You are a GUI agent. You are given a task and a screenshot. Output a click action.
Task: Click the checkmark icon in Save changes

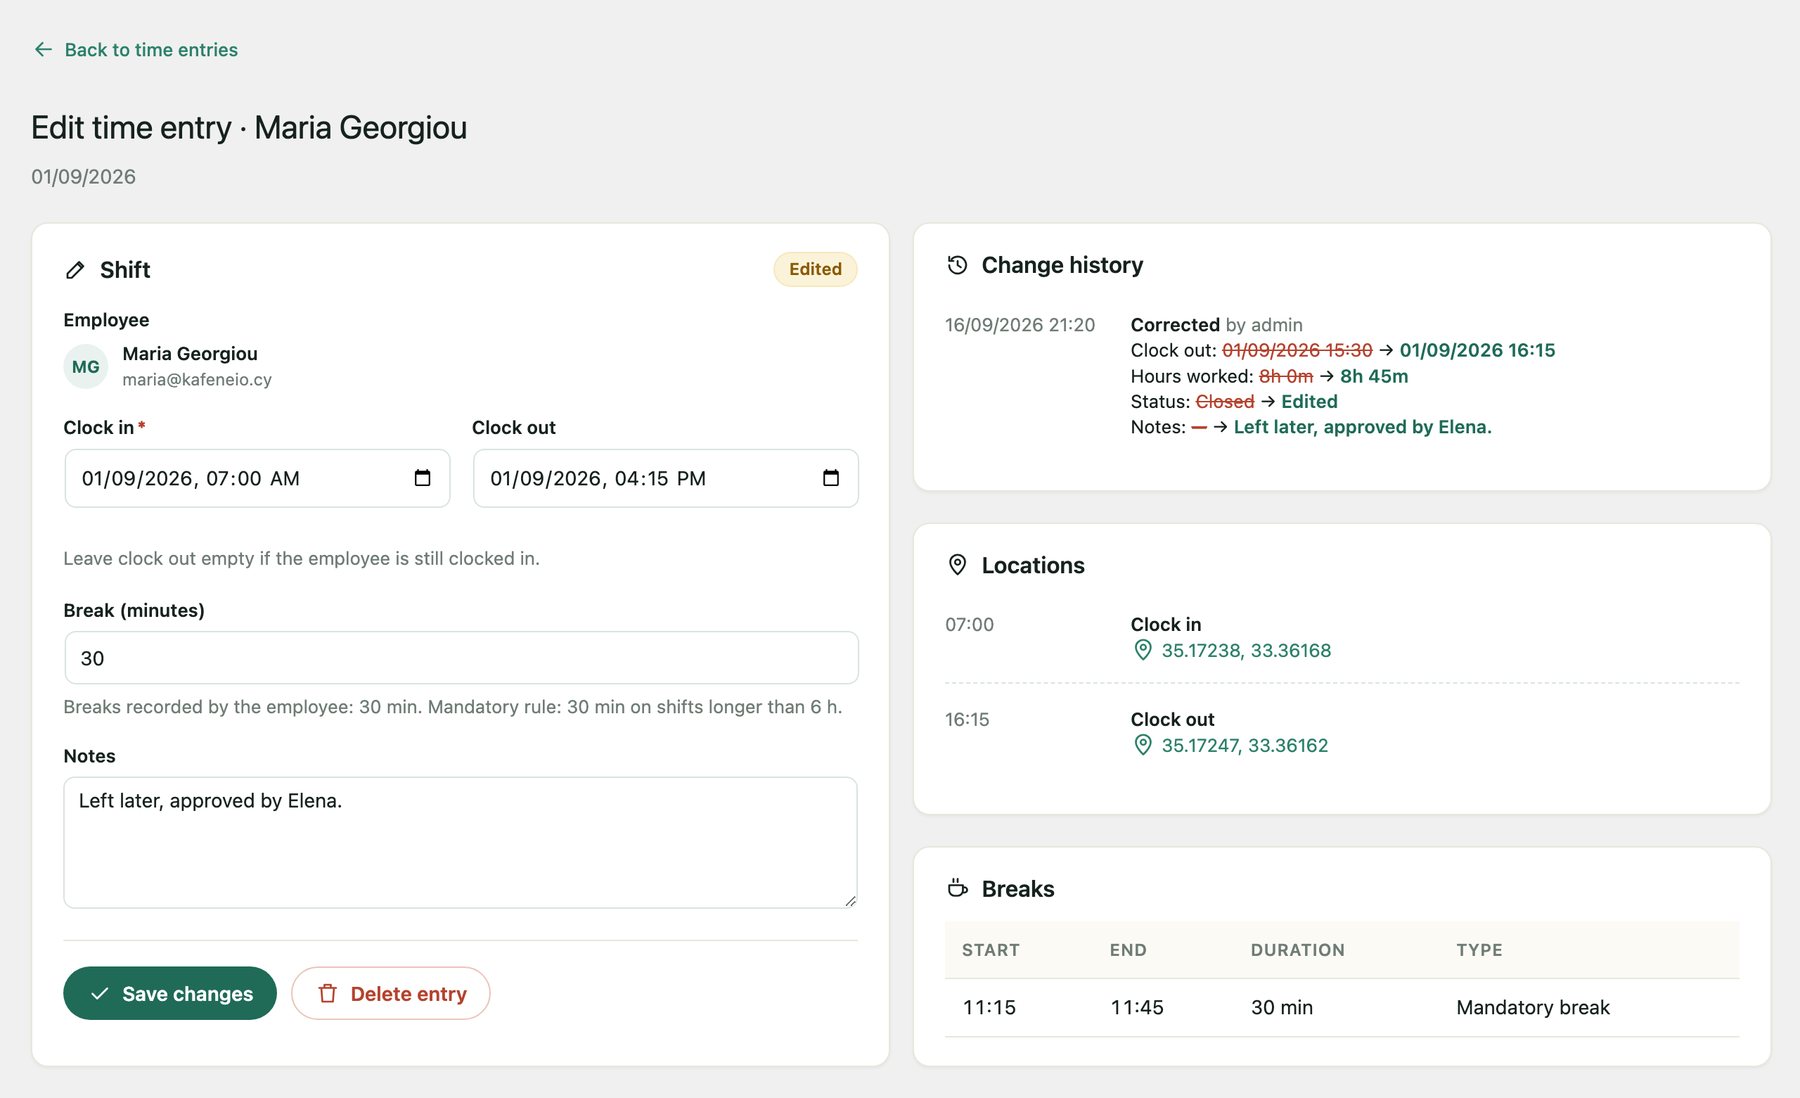99,994
